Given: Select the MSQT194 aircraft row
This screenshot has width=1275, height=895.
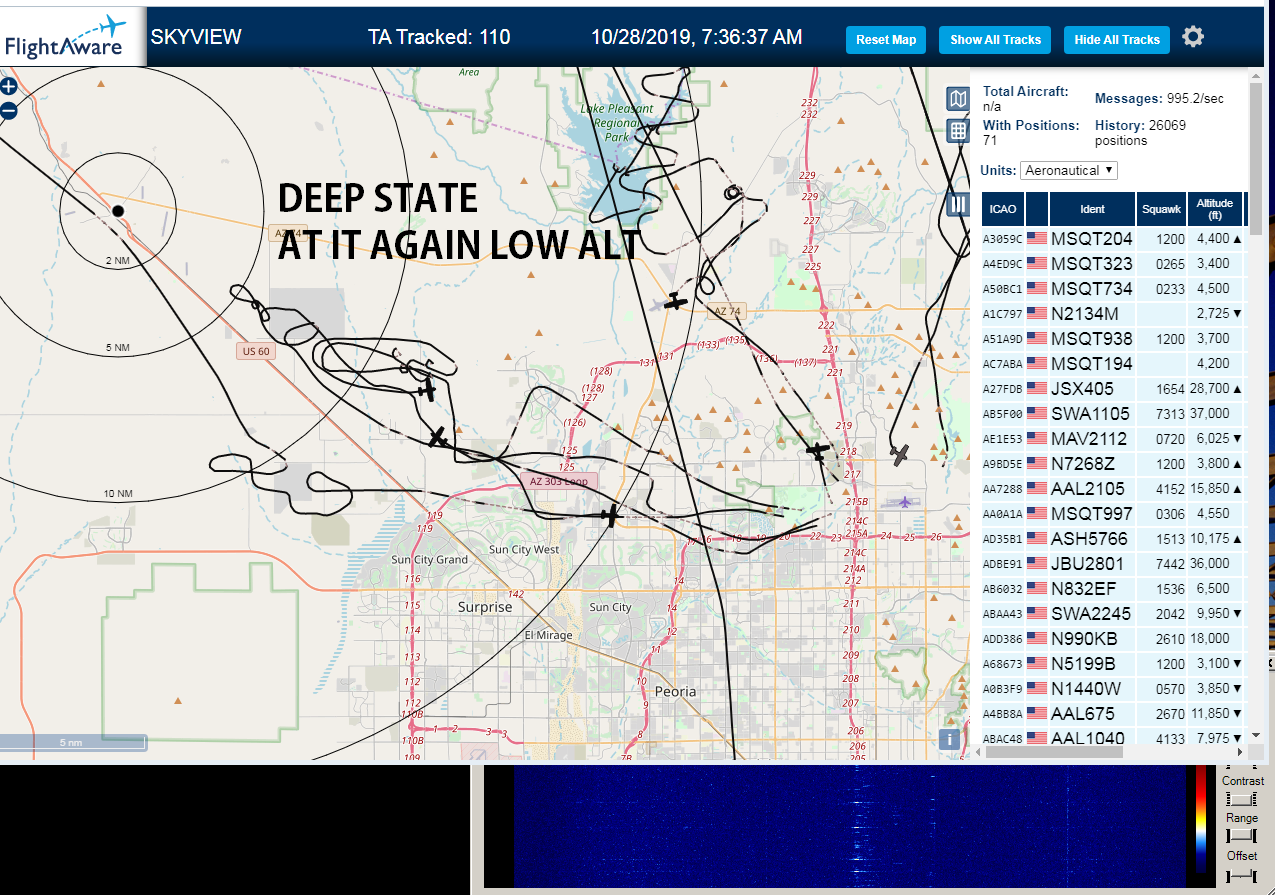Looking at the screenshot, I should (1112, 364).
